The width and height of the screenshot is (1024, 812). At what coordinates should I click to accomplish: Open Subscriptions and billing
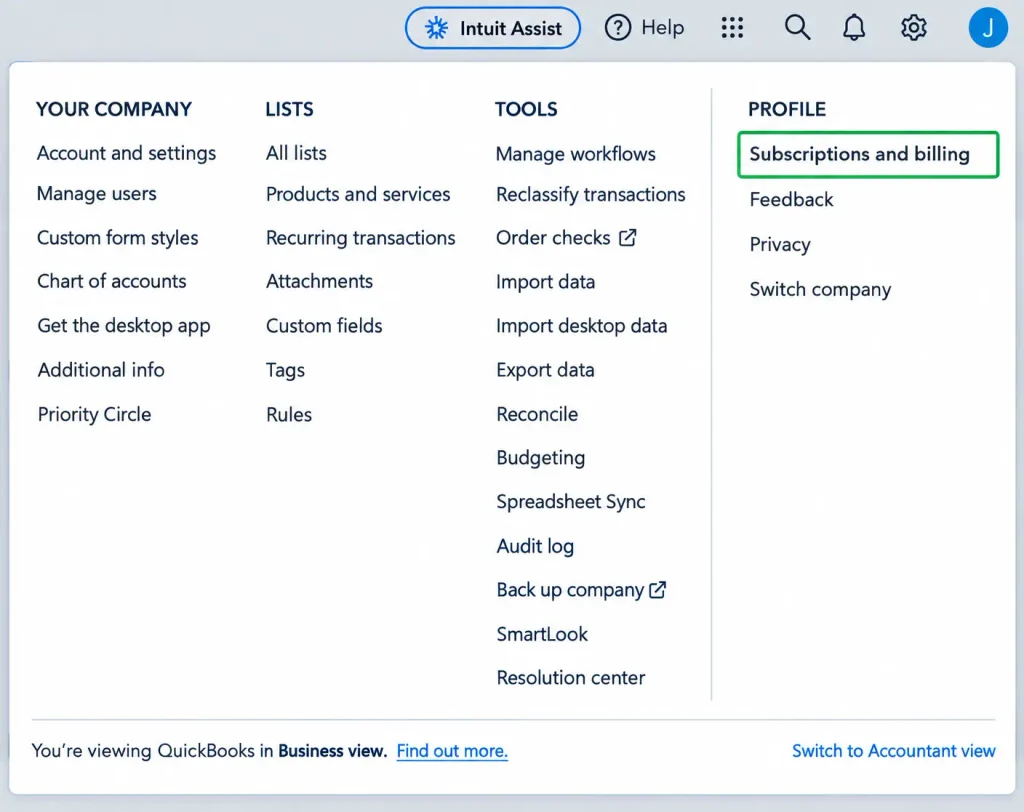click(x=868, y=154)
